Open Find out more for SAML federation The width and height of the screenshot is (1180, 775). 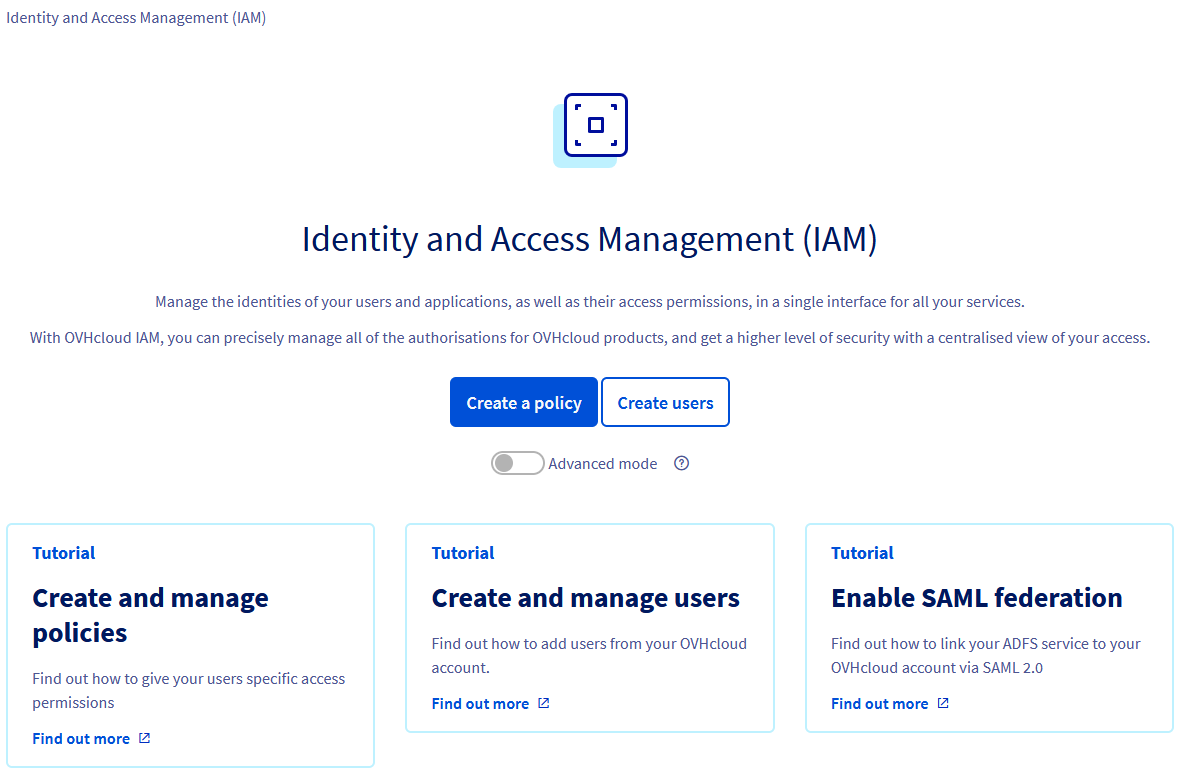click(x=879, y=703)
